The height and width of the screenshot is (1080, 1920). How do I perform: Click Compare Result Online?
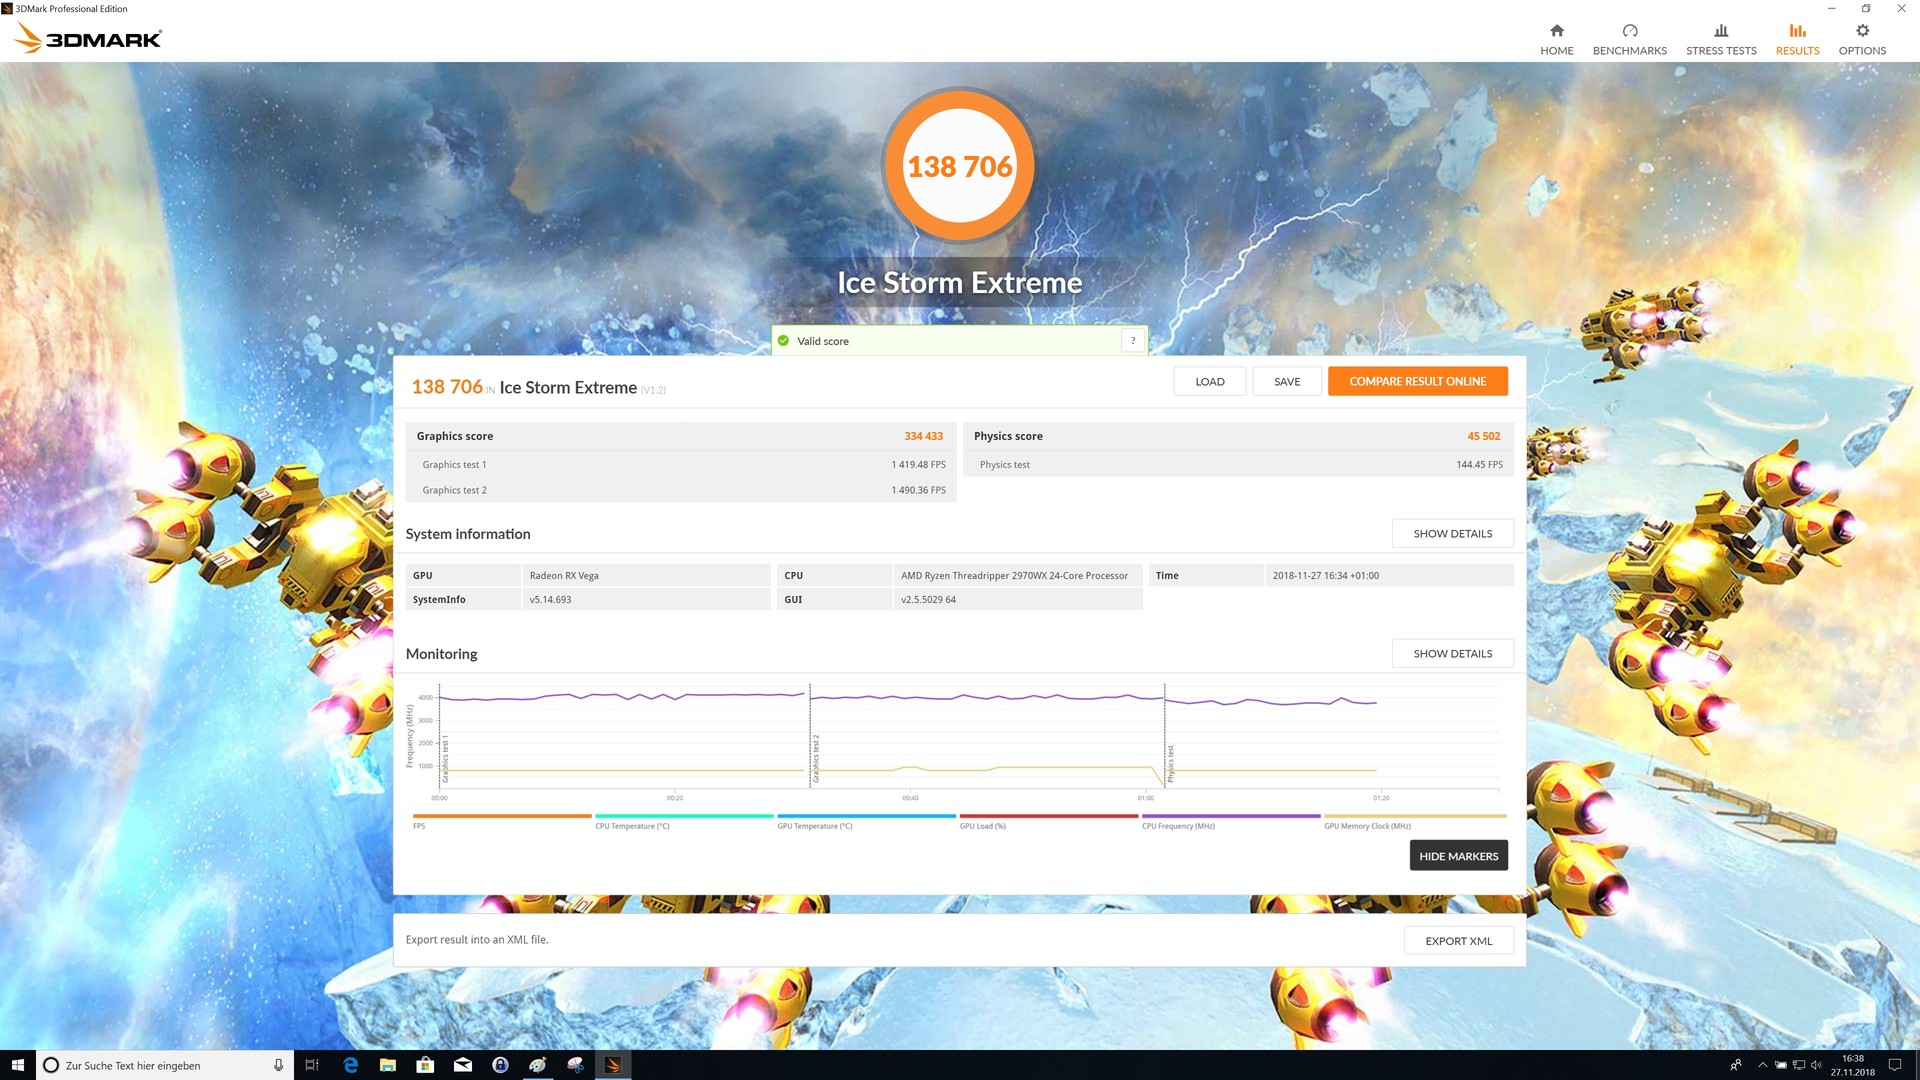[1417, 381]
